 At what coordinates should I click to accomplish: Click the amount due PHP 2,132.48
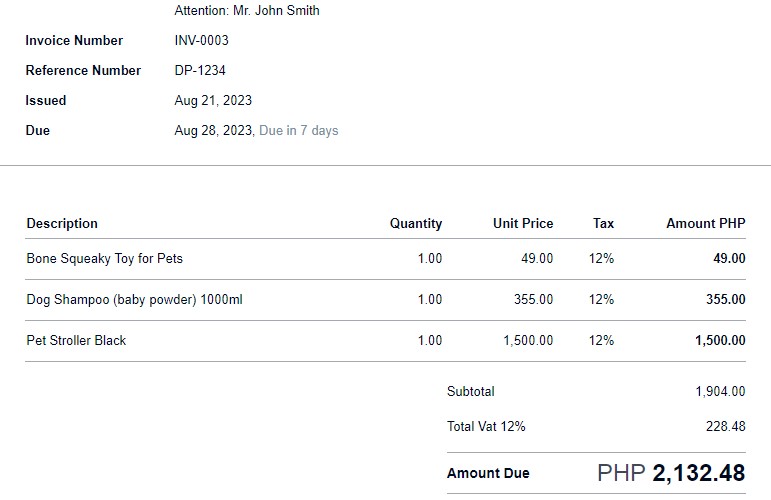coord(670,473)
